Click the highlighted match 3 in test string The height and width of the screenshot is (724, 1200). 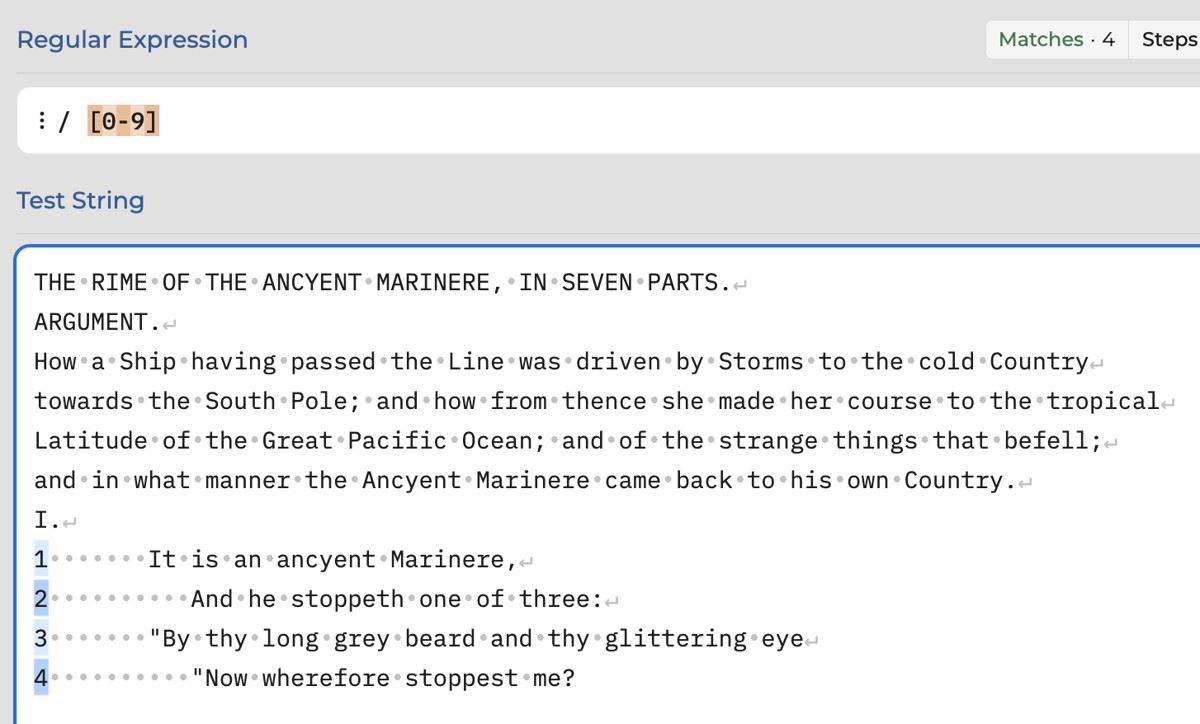pos(41,638)
